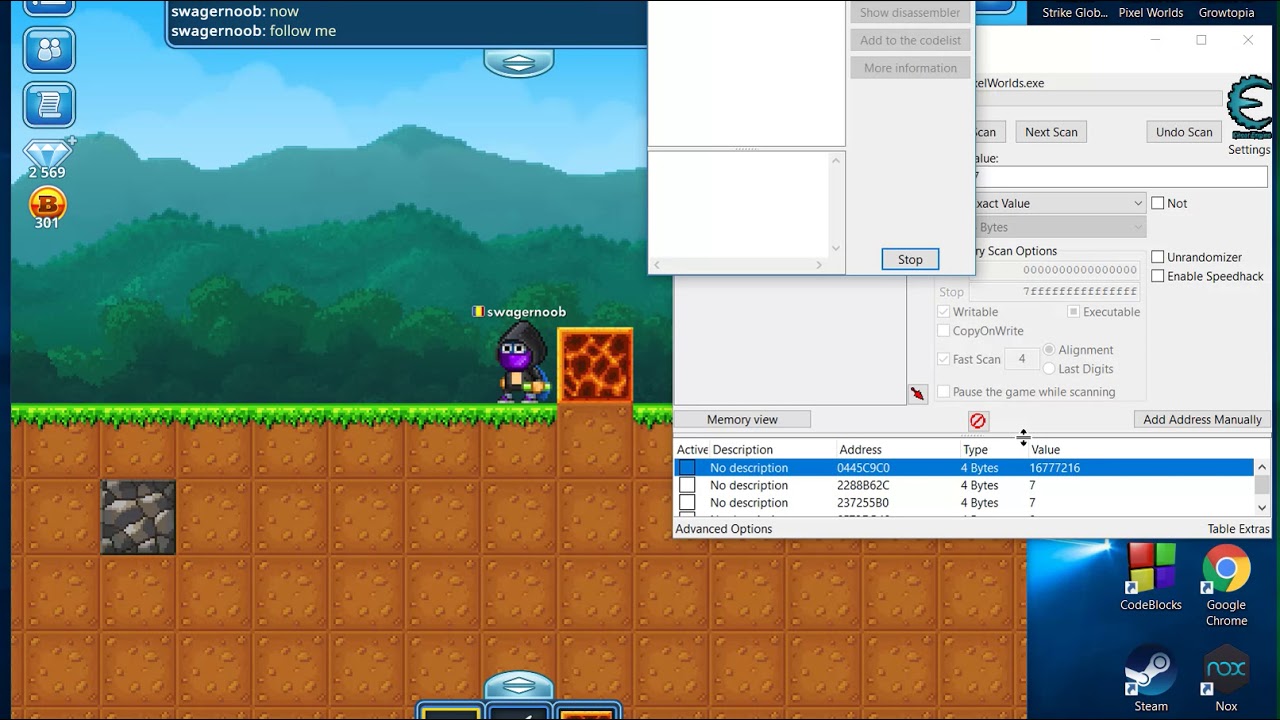Click the stone block in the dirt
Image resolution: width=1280 pixels, height=720 pixels.
pyautogui.click(x=138, y=517)
